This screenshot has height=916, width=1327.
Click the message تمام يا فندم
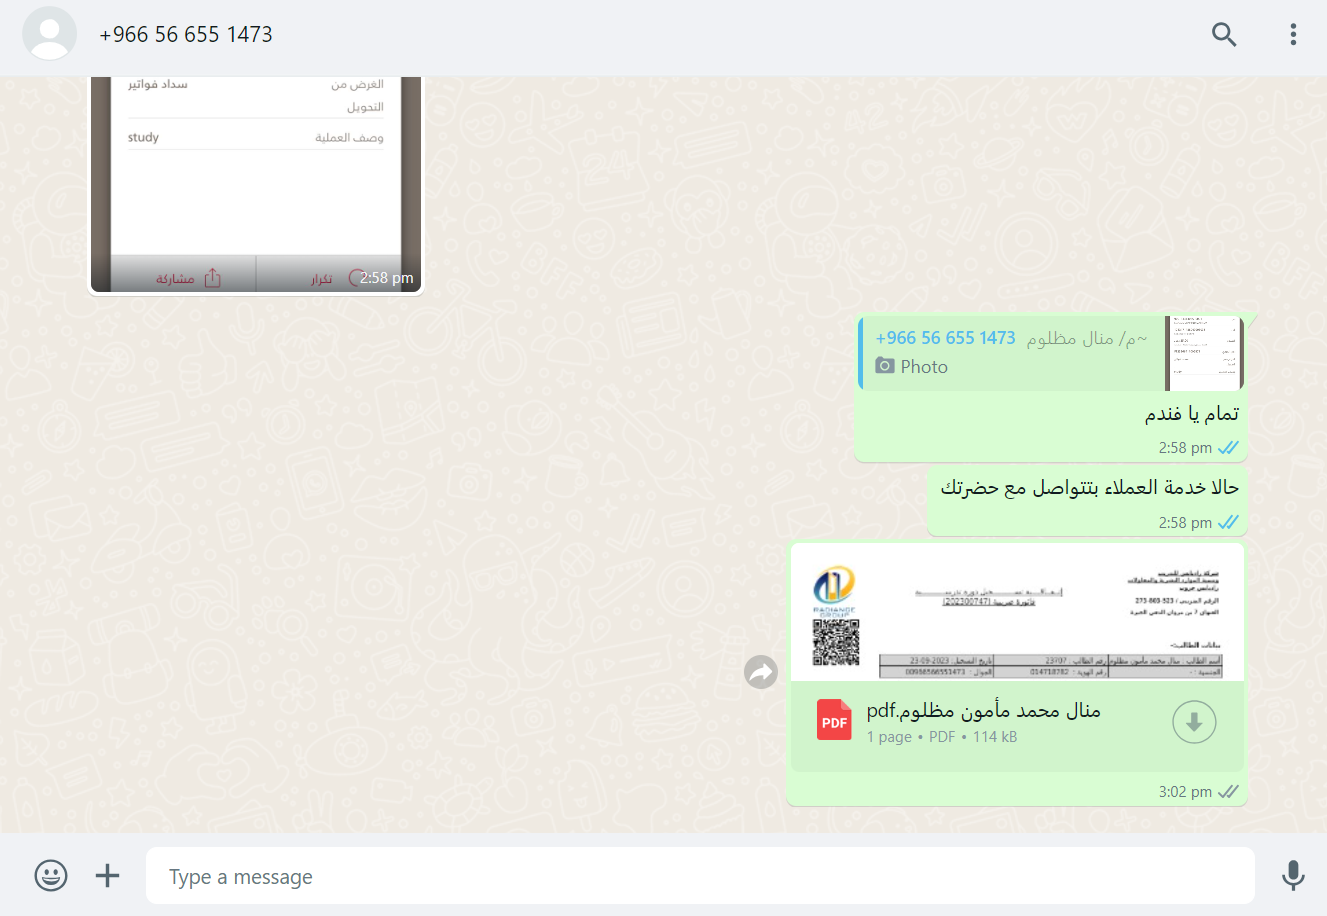1191,413
